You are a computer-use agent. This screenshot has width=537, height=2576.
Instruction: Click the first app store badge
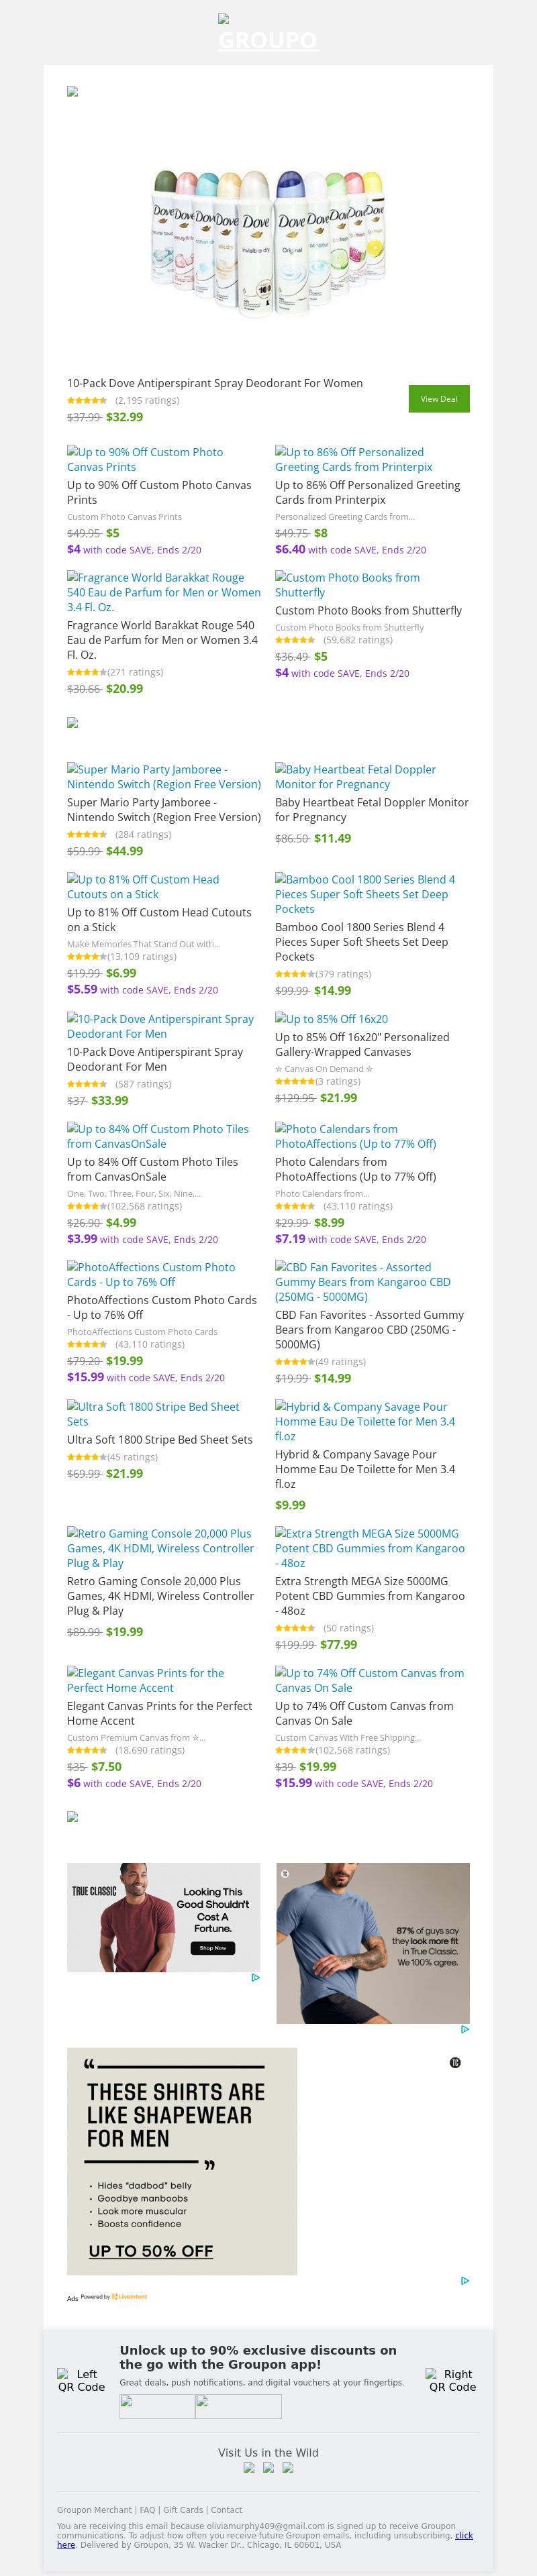[x=157, y=2407]
